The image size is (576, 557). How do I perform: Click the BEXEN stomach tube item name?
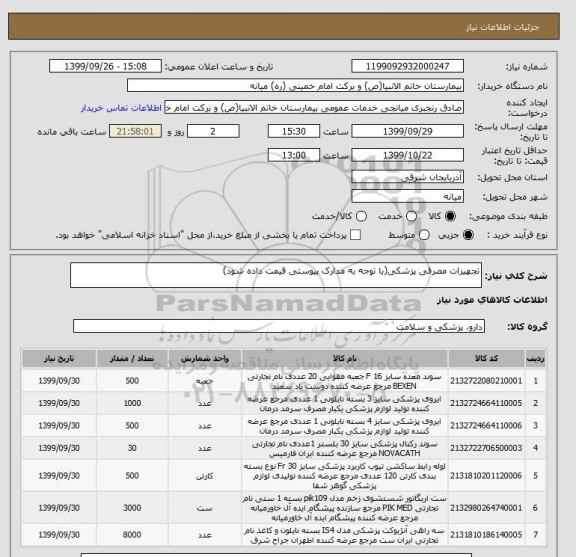(x=345, y=381)
